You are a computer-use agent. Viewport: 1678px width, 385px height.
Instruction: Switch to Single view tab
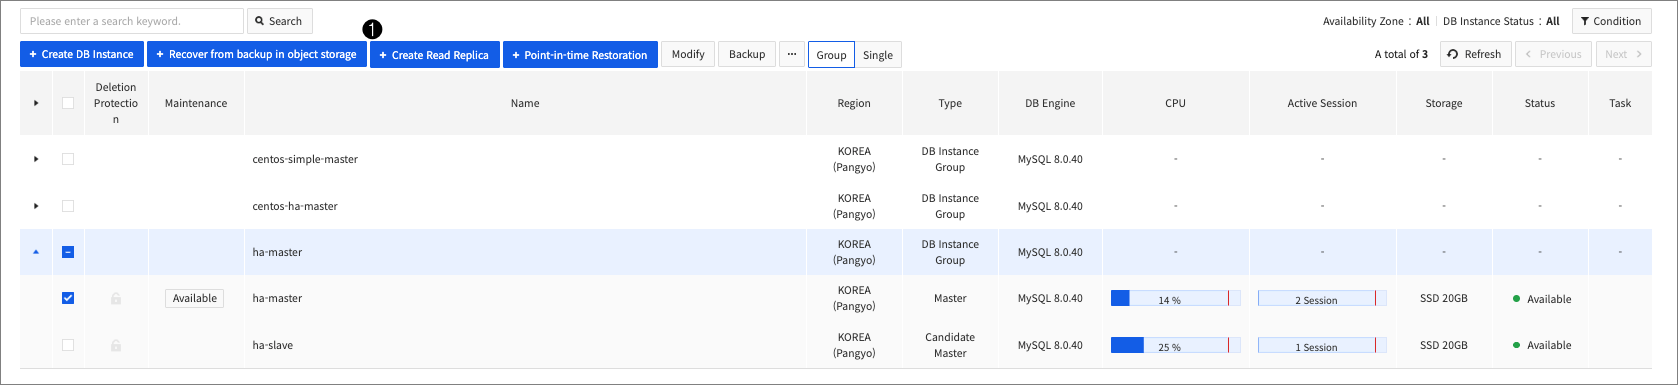[878, 55]
